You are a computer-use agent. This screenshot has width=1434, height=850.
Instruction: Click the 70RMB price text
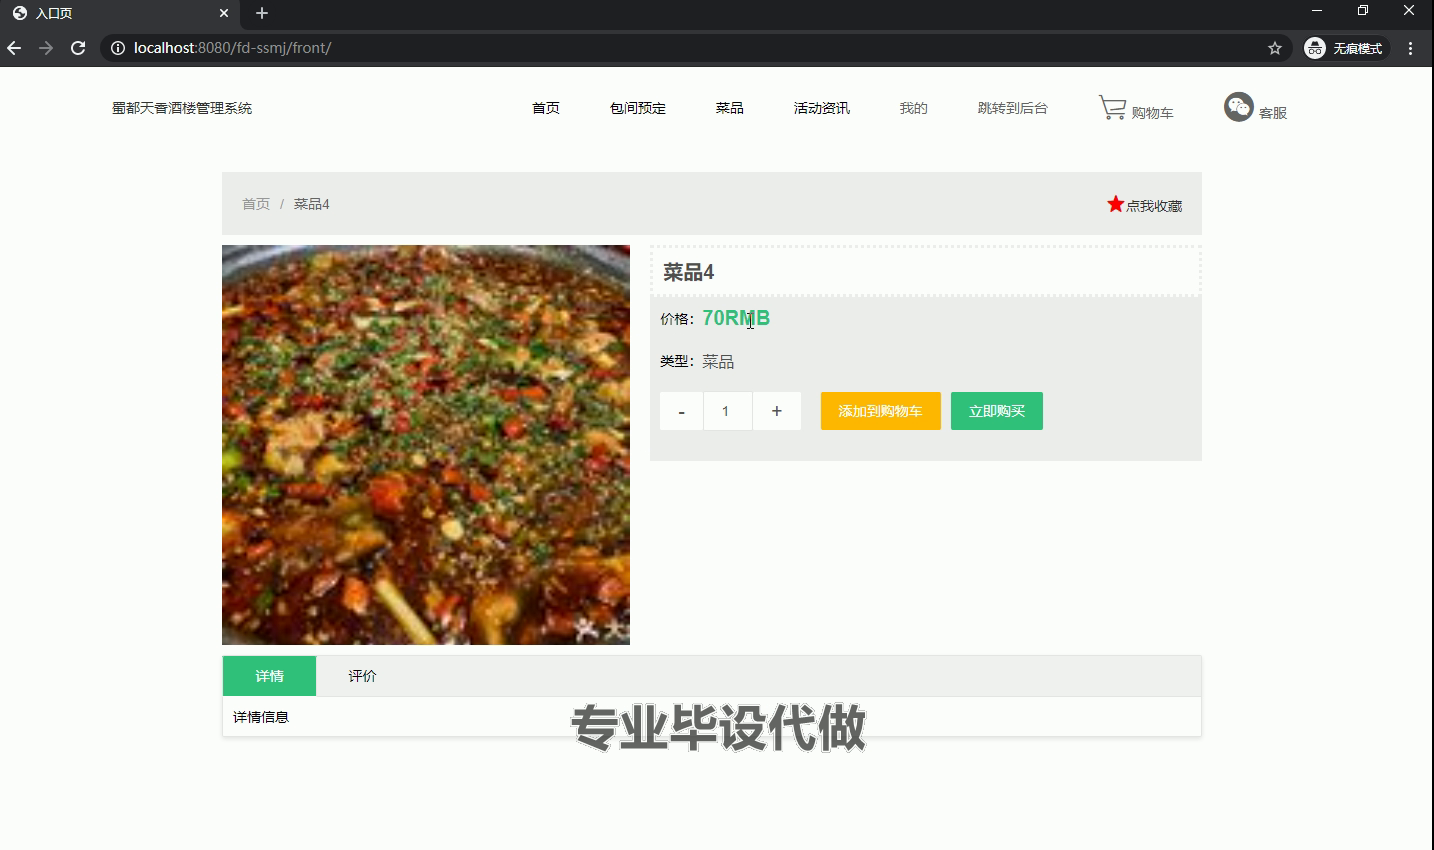coord(736,318)
